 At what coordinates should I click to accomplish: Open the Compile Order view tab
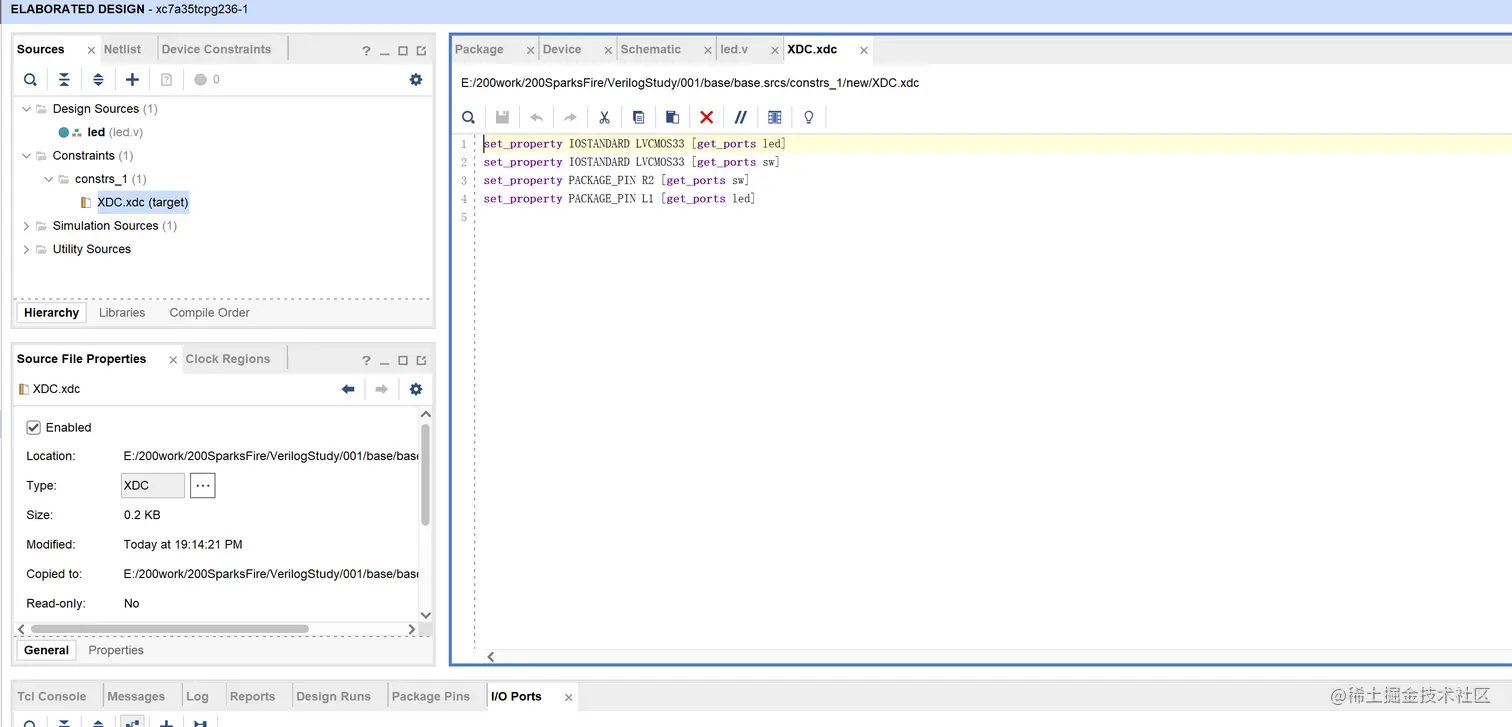point(209,313)
